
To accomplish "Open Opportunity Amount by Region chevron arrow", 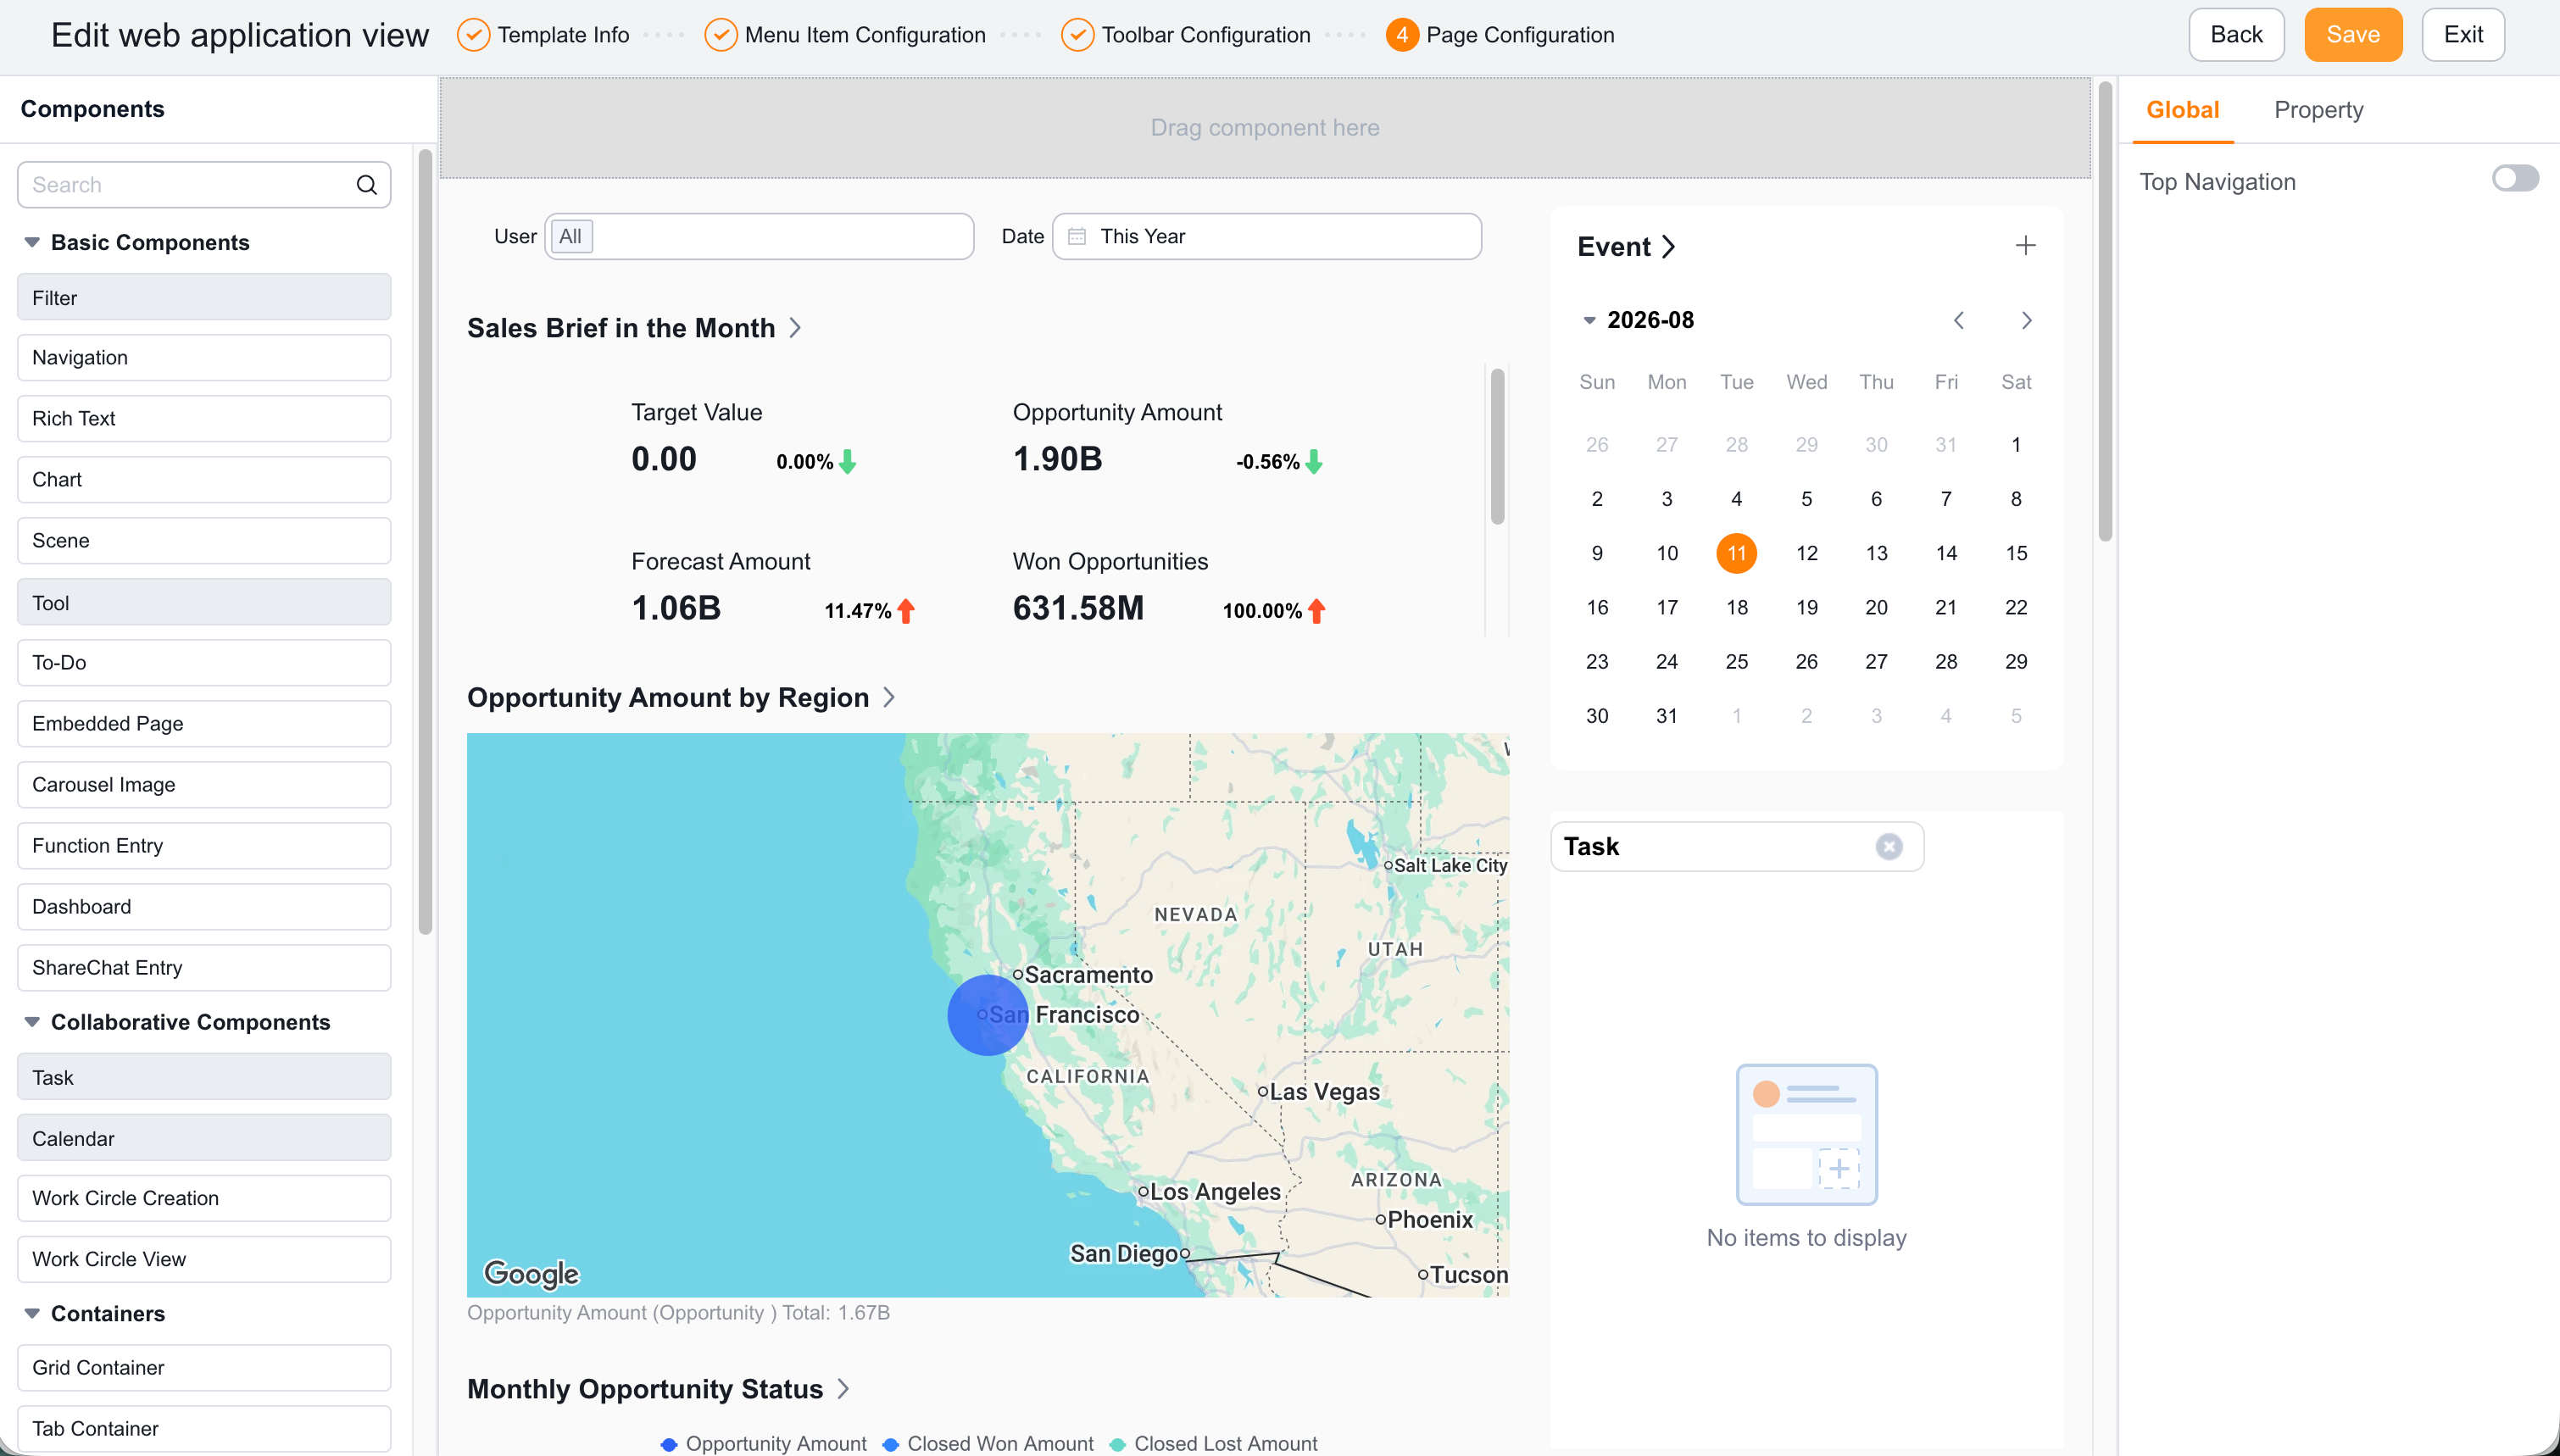I will tap(890, 697).
